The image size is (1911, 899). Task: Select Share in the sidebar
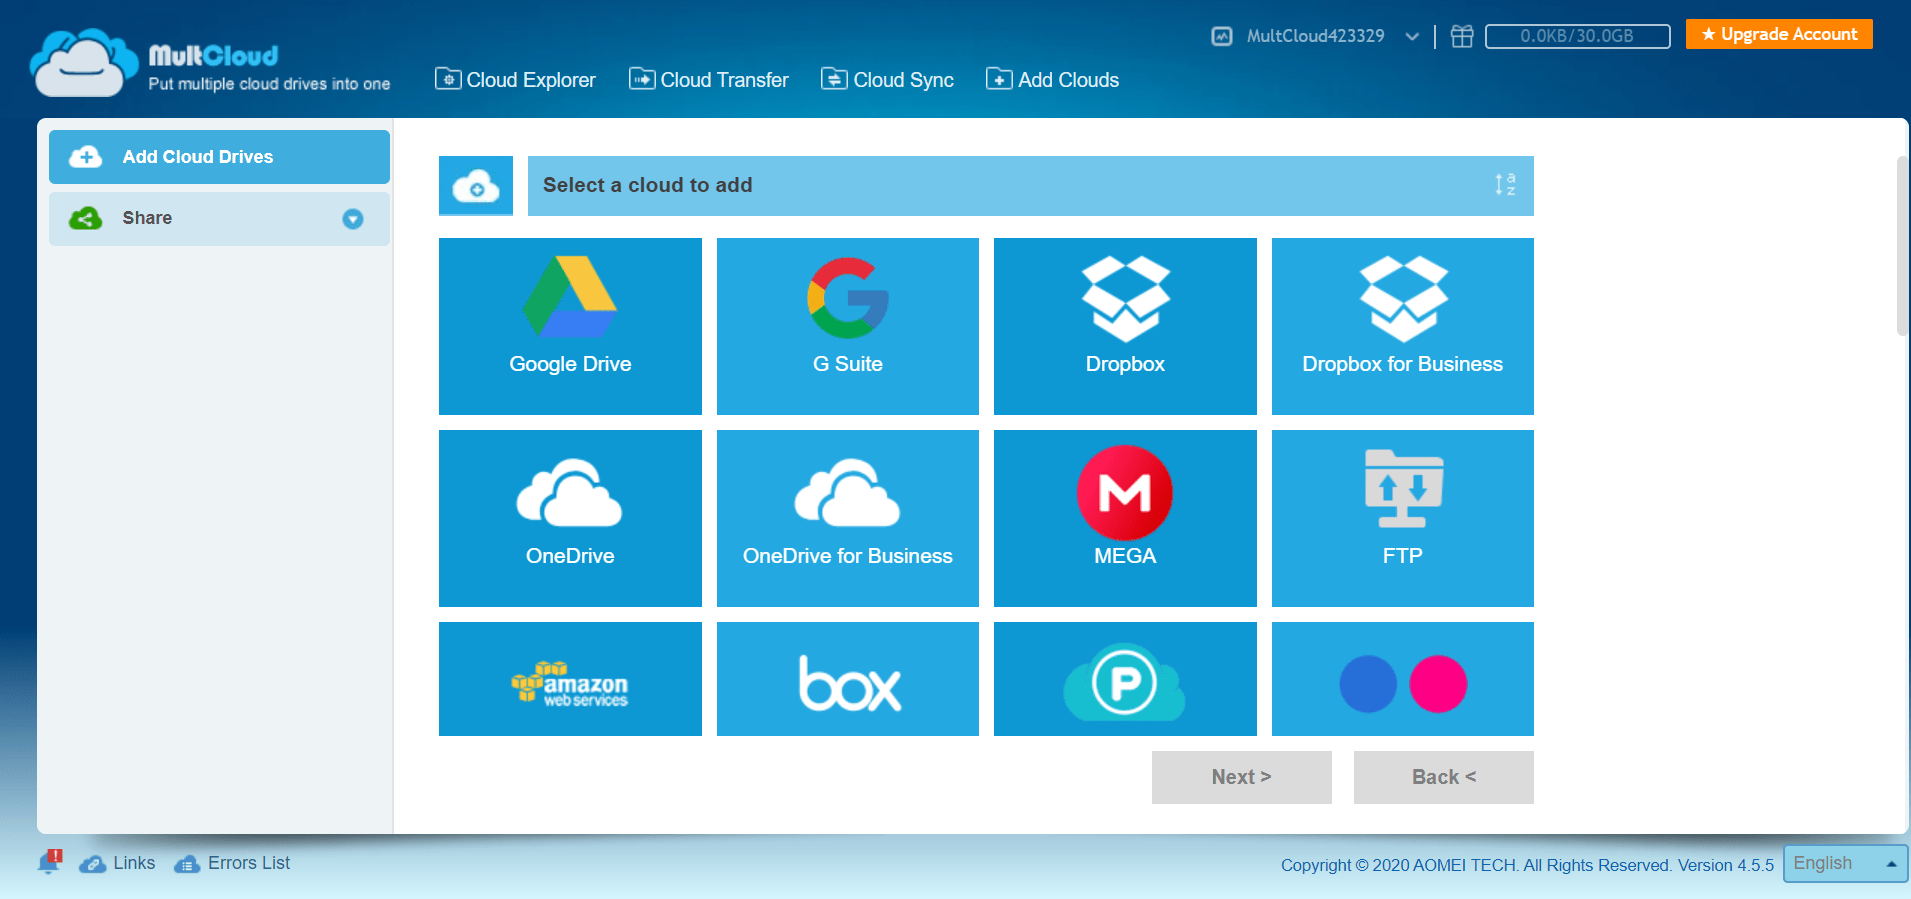pos(219,219)
